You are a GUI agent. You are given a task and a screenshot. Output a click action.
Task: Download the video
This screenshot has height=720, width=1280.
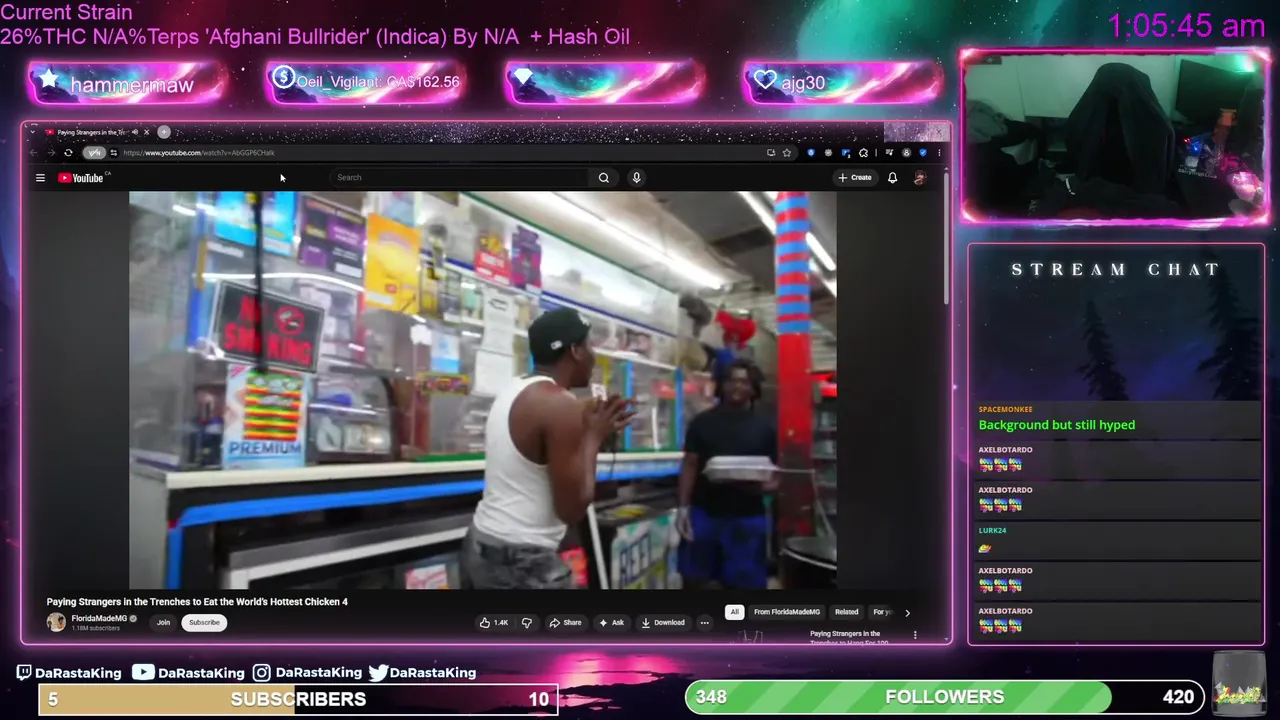(663, 622)
